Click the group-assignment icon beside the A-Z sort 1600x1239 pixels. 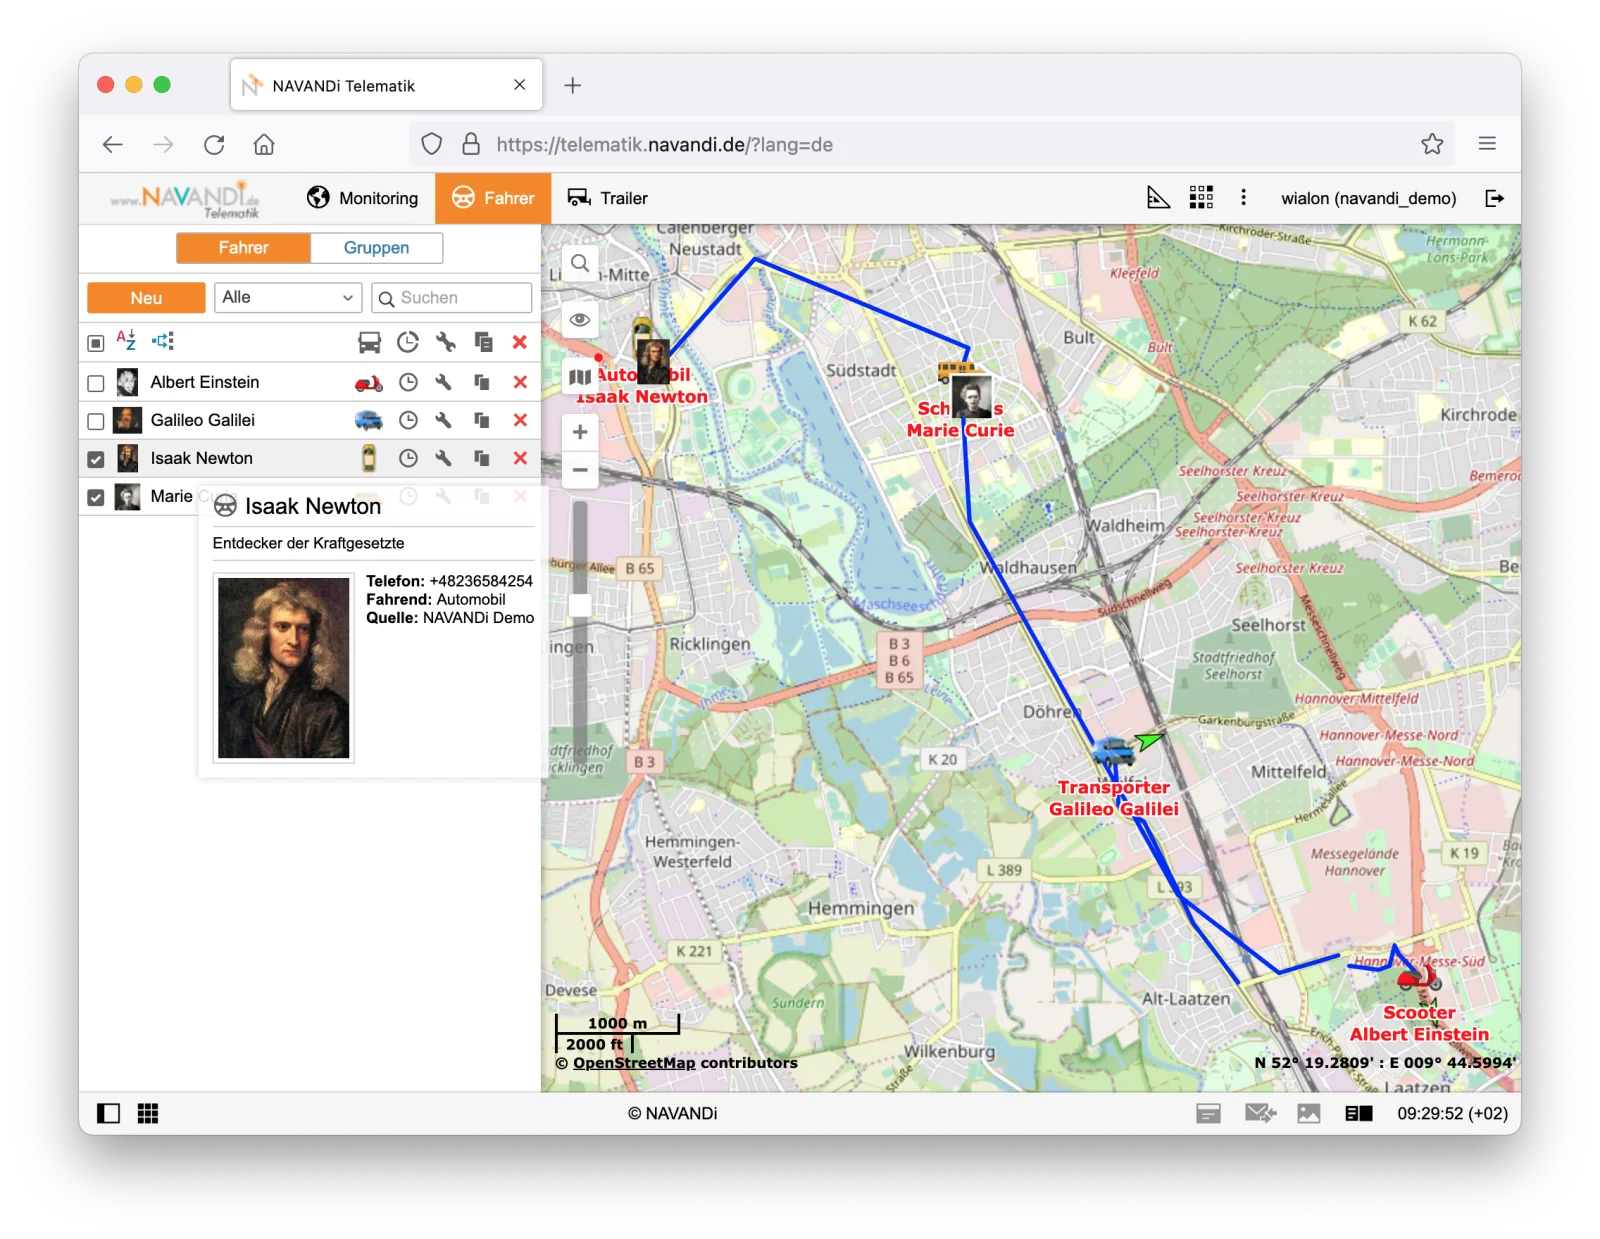point(163,341)
